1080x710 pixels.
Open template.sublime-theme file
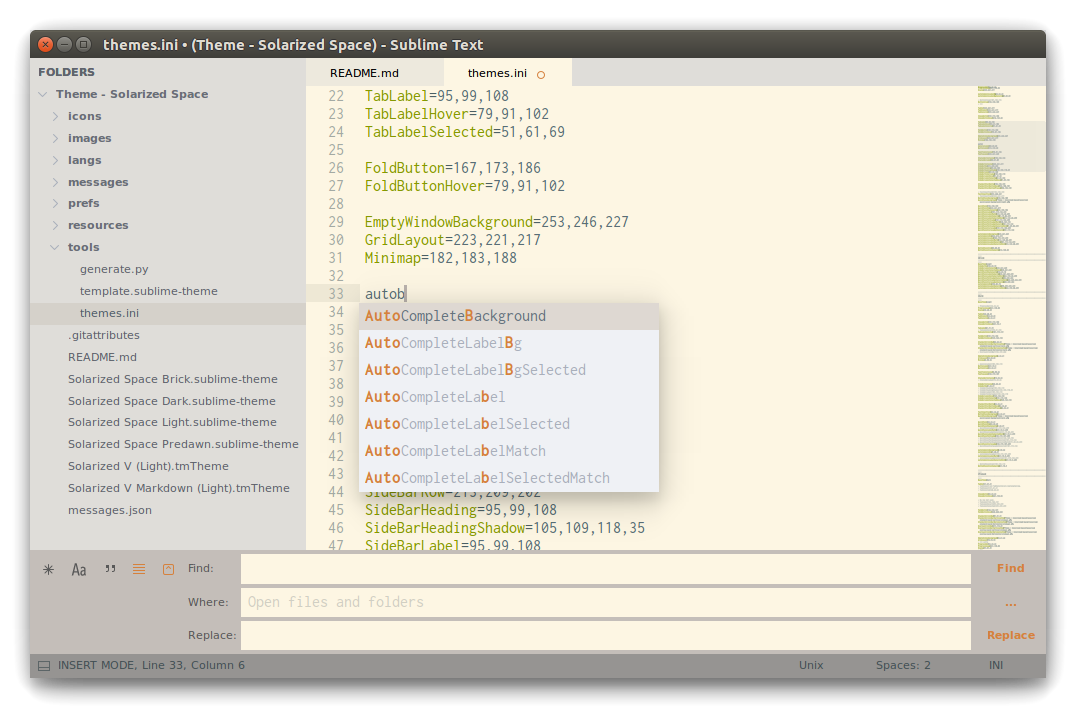click(x=149, y=291)
